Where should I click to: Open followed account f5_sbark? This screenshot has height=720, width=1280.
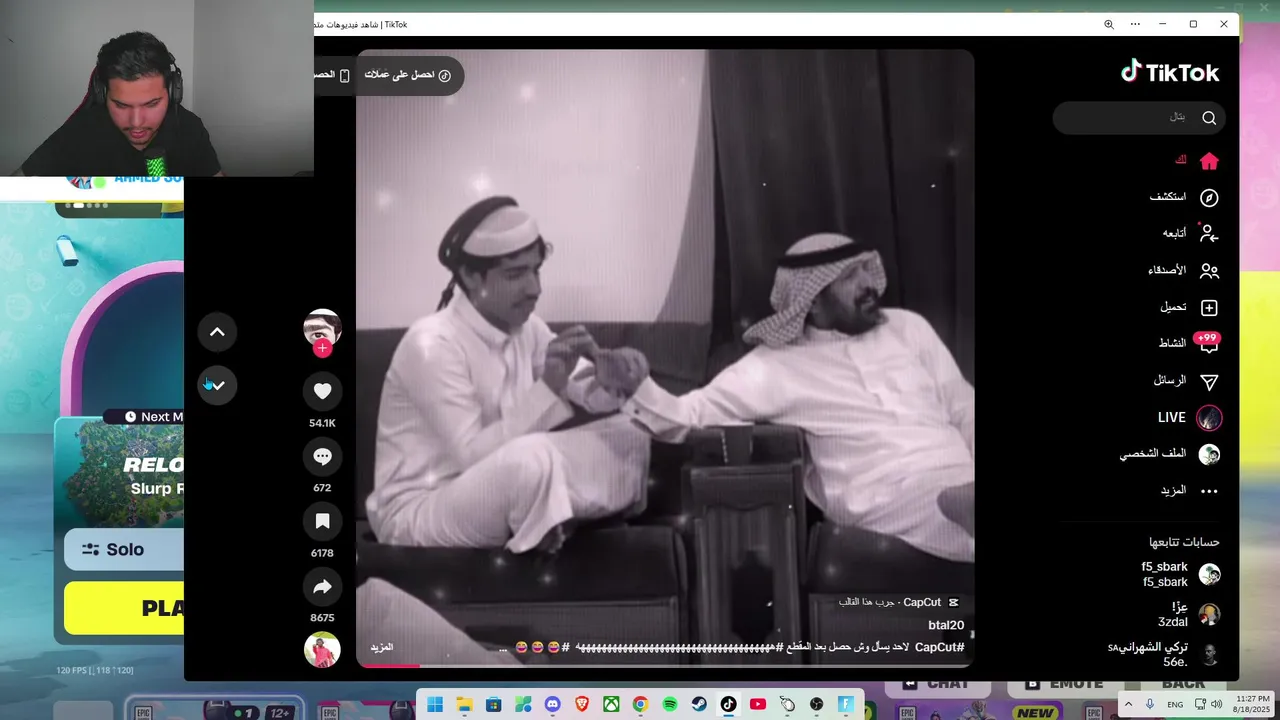tap(1180, 574)
